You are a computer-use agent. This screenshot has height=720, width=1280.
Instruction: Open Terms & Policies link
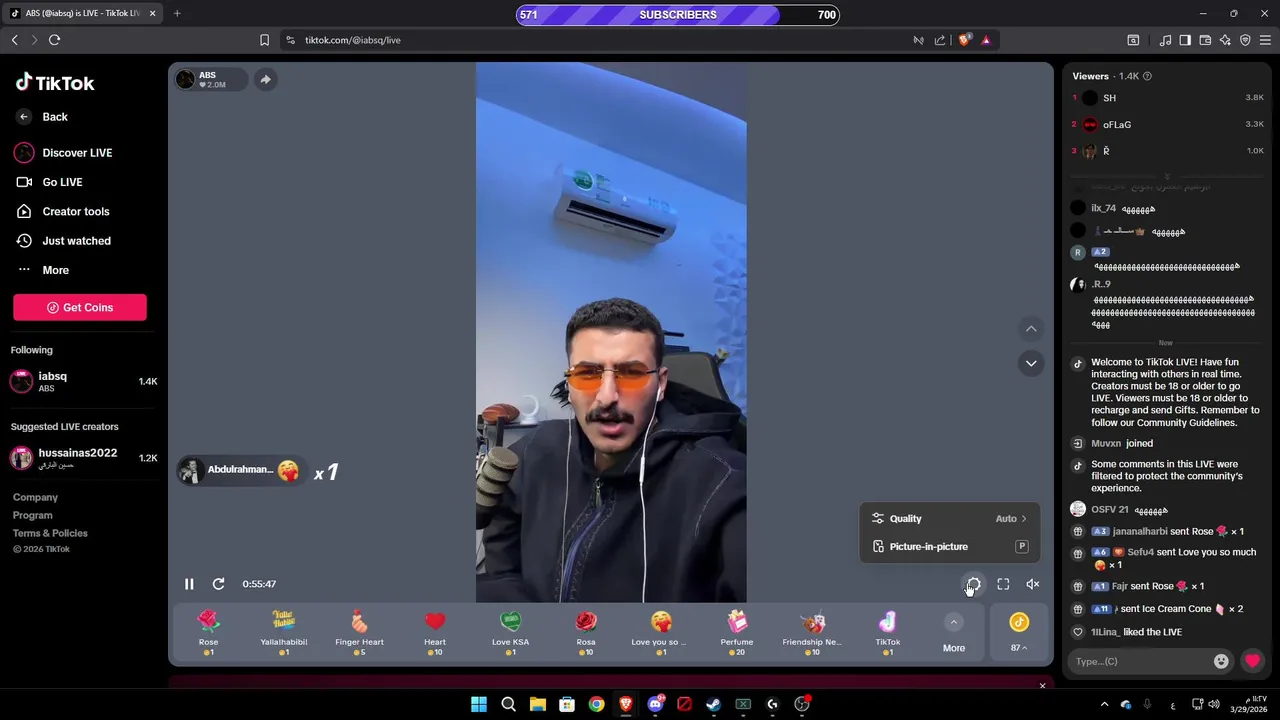(50, 533)
